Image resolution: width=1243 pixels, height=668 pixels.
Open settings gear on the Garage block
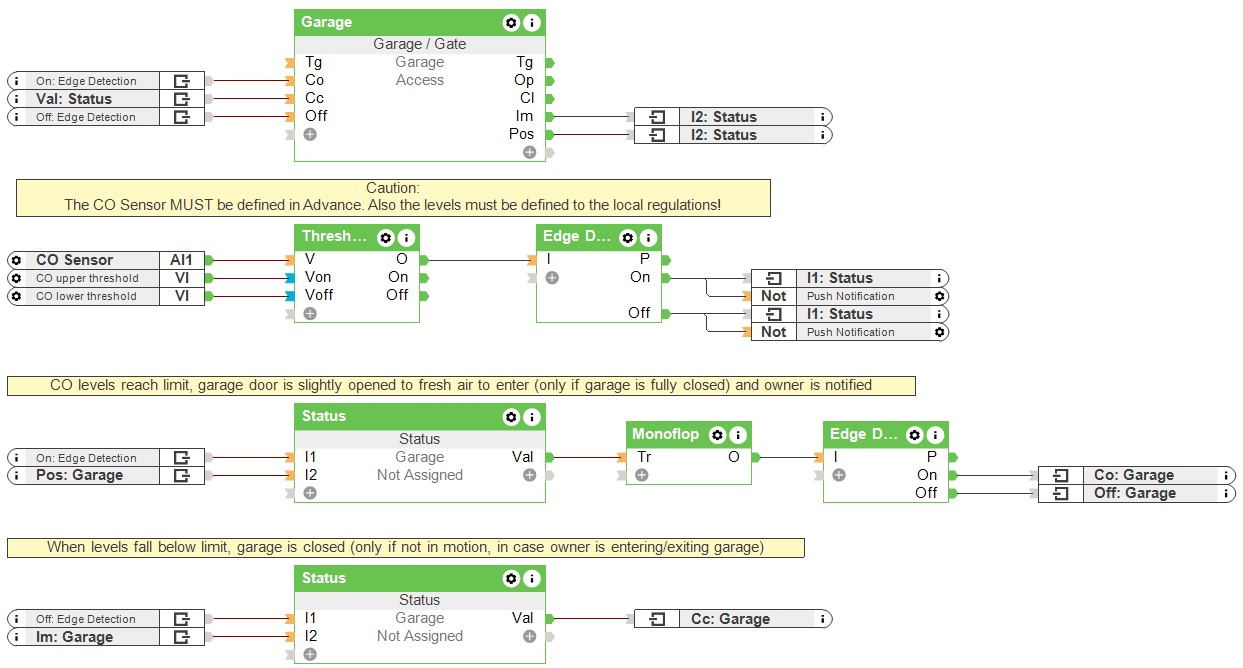click(x=511, y=22)
